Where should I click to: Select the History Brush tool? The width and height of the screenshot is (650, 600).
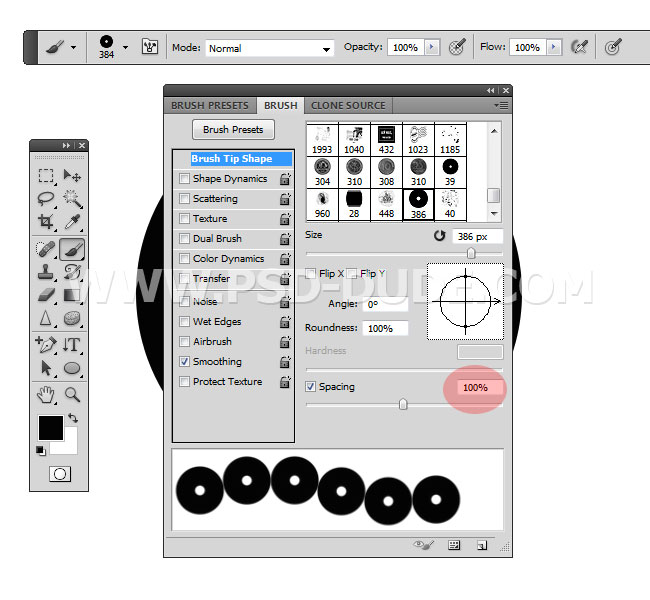click(x=72, y=272)
